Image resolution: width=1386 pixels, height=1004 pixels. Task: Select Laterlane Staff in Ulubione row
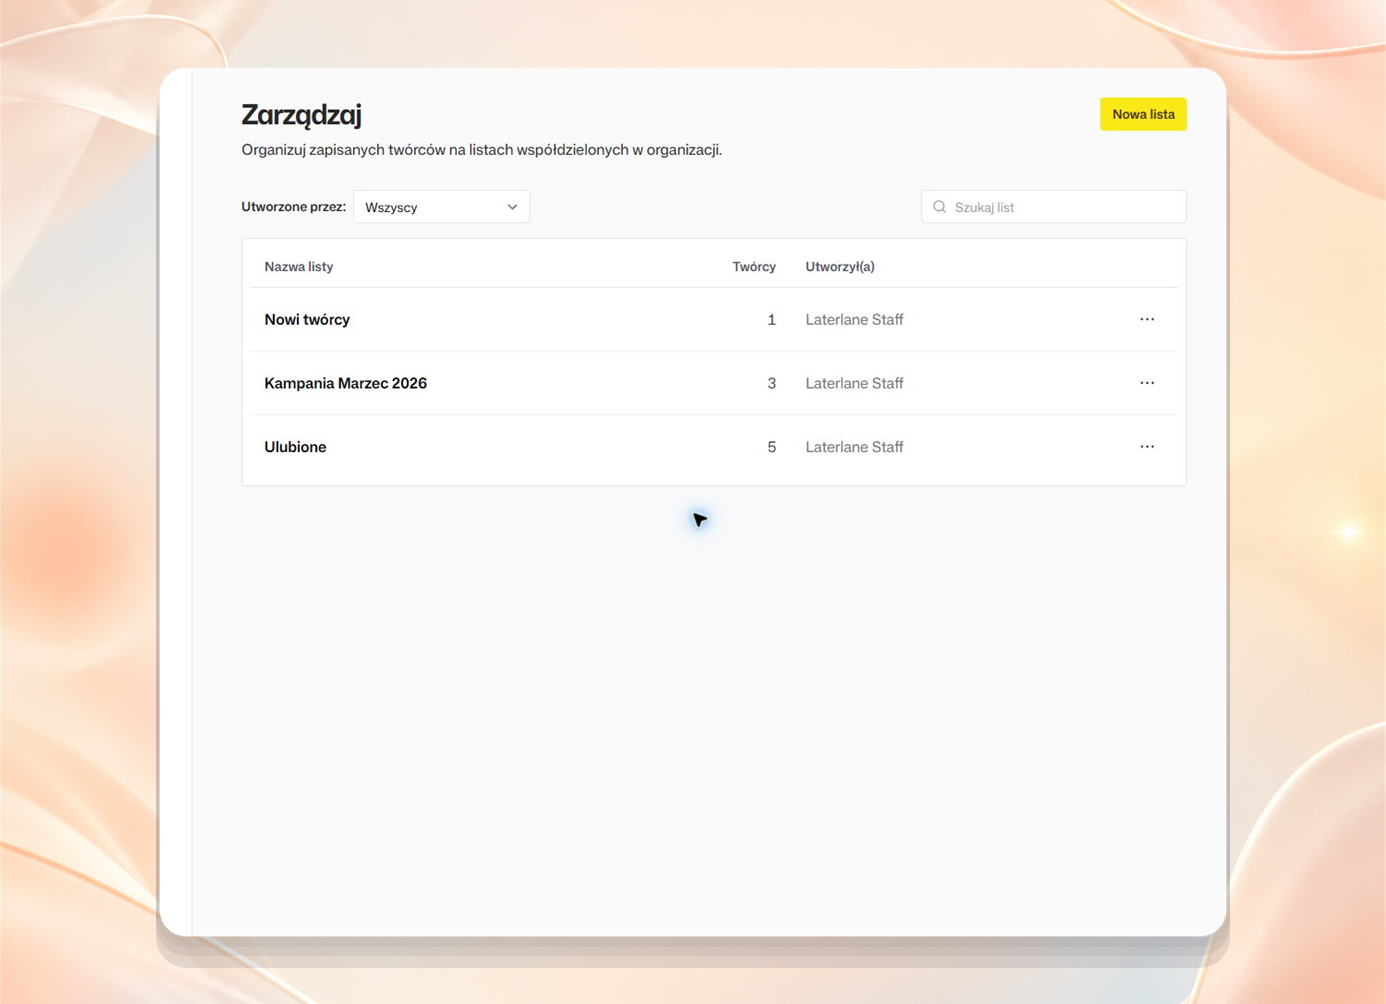(854, 447)
